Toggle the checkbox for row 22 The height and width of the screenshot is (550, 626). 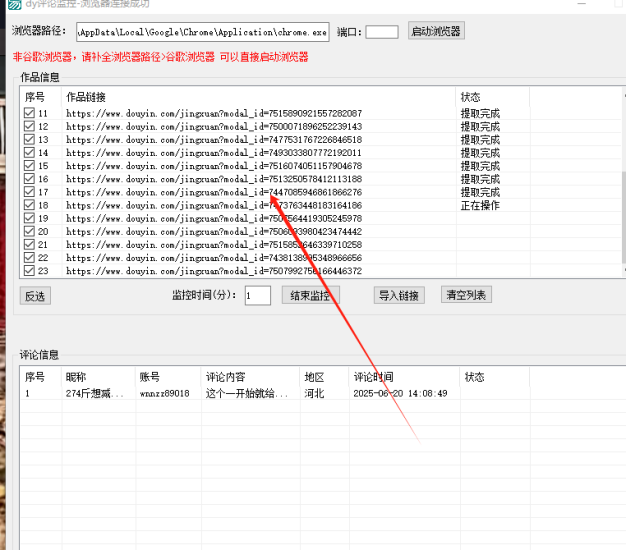point(29,257)
